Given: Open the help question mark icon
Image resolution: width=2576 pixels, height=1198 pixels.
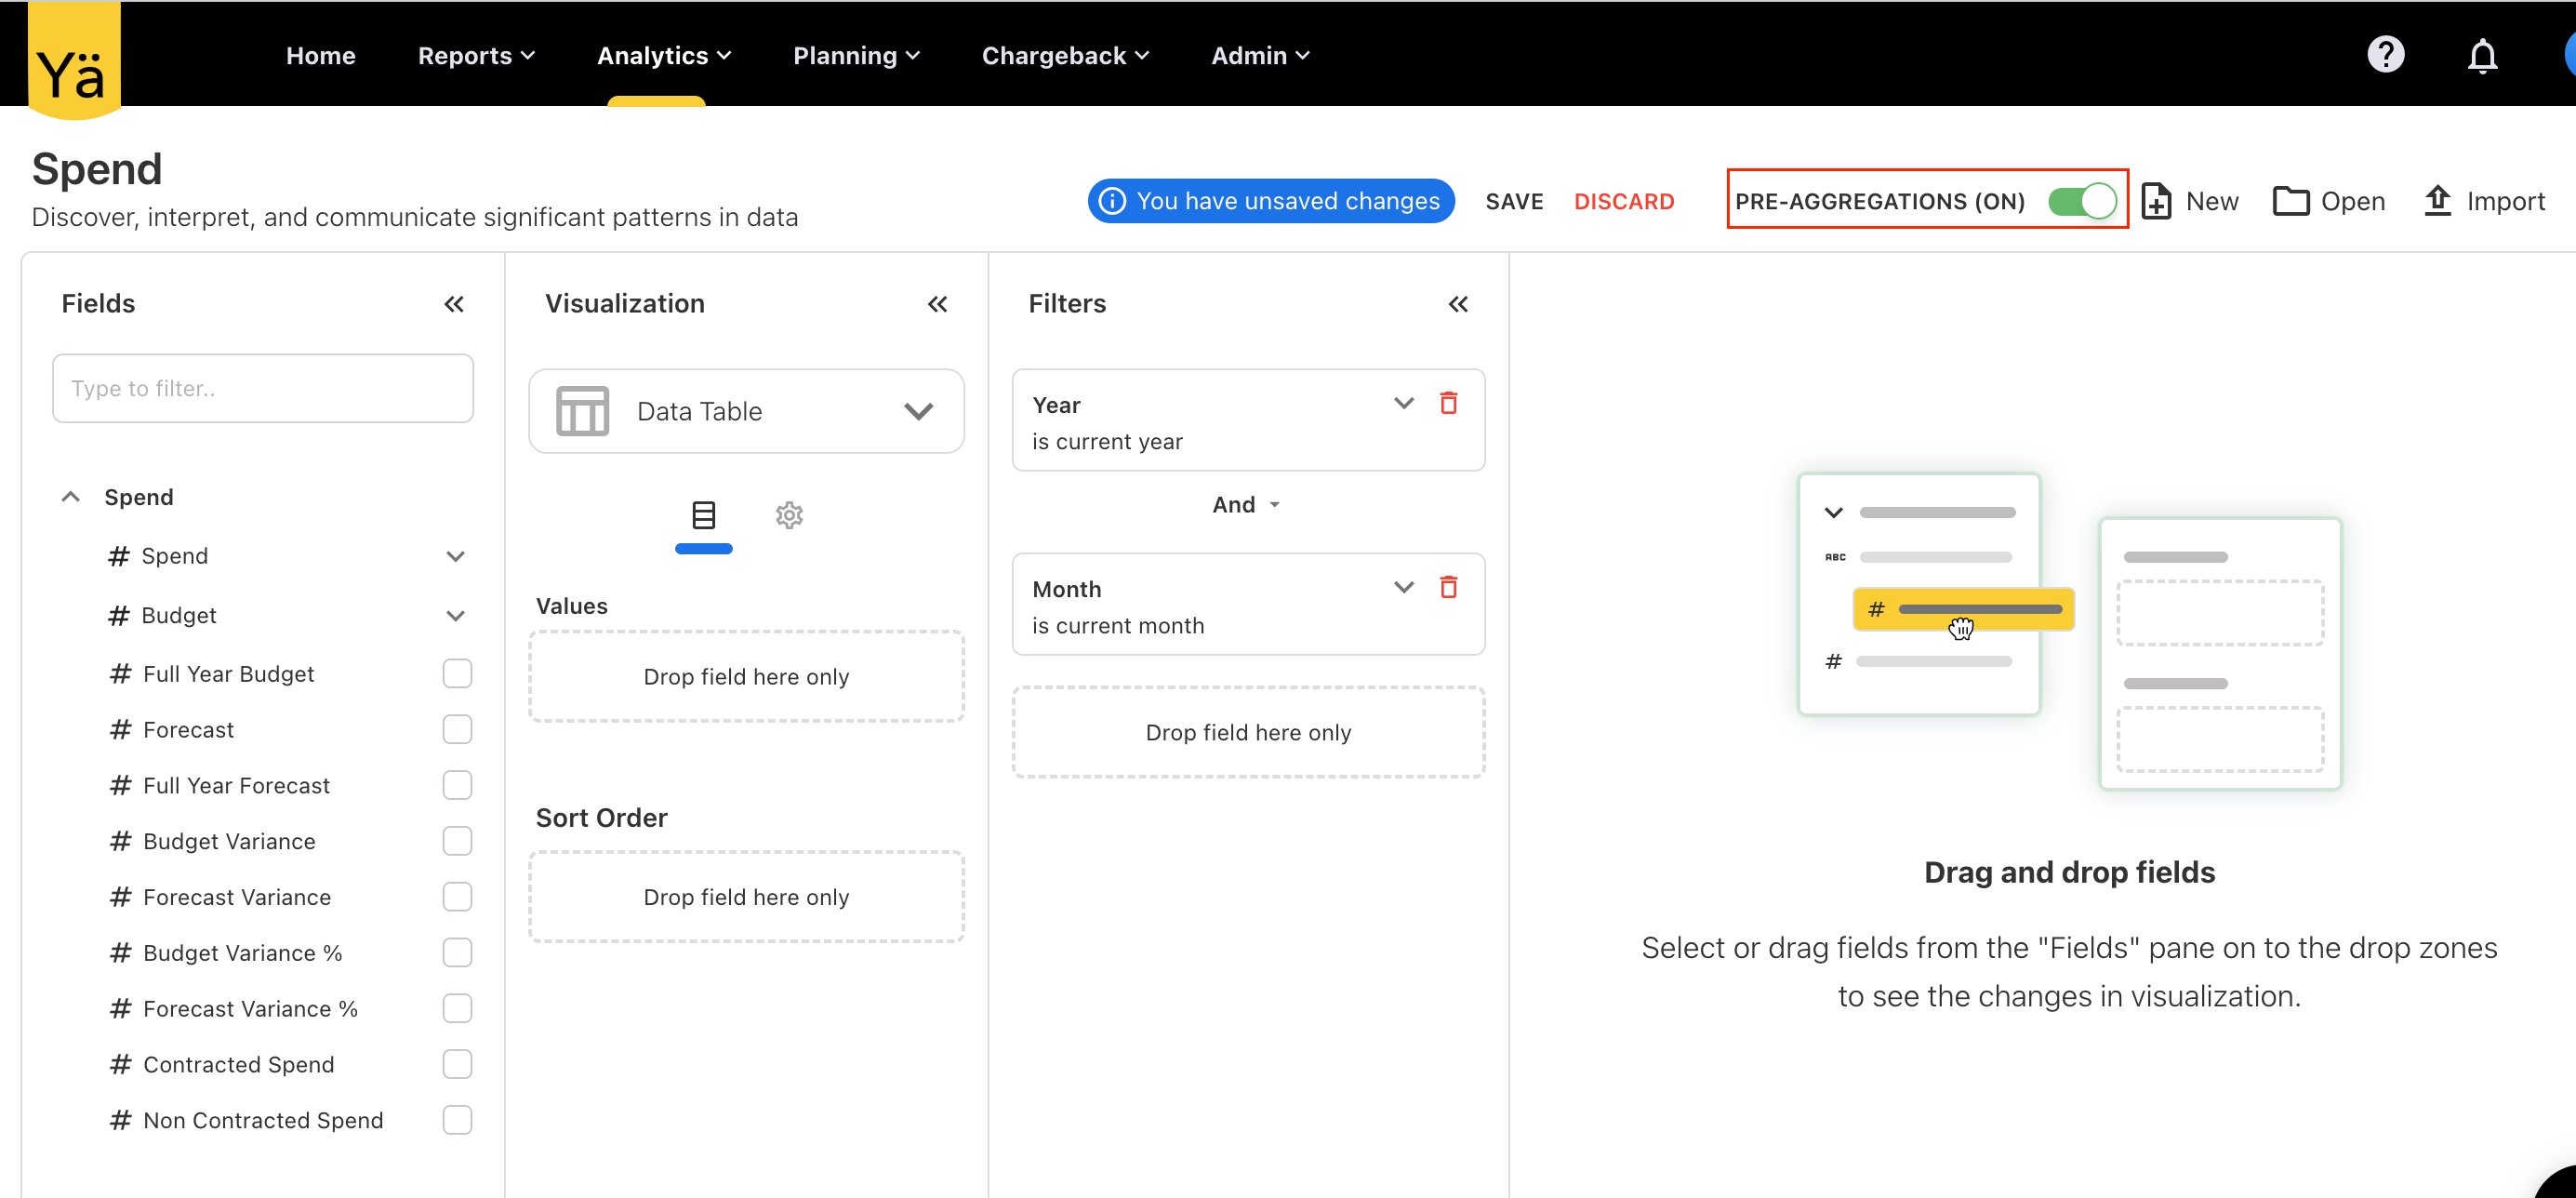Looking at the screenshot, I should point(2386,55).
